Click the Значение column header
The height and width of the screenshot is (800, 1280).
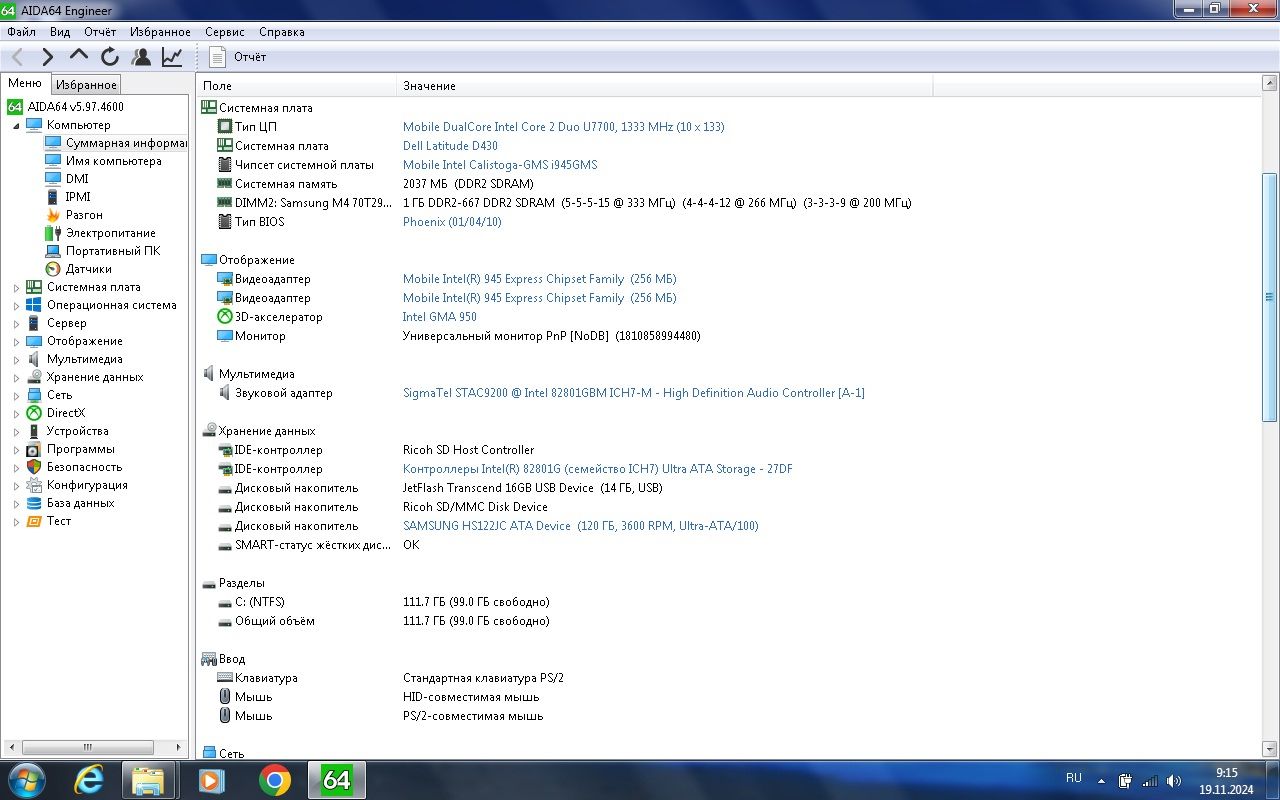[664, 86]
